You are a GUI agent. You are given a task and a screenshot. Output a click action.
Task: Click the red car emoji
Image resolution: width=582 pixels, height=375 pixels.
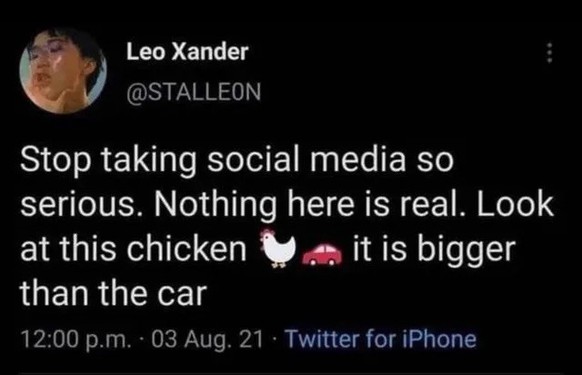(322, 254)
